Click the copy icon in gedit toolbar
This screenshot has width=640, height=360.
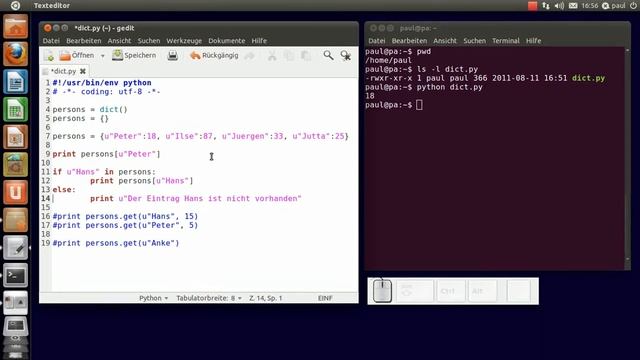click(289, 56)
